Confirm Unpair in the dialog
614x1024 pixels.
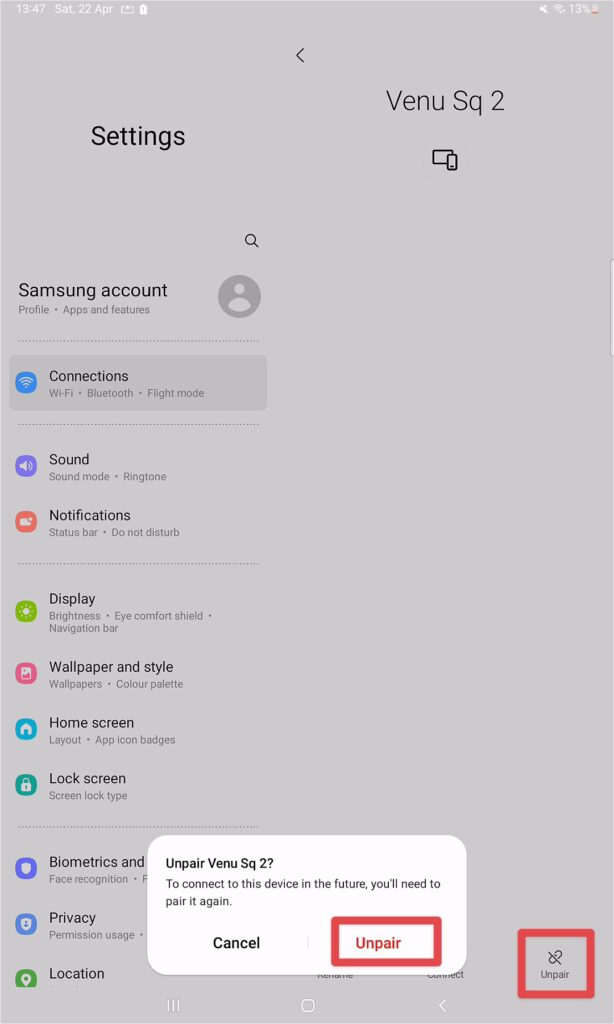coord(378,942)
